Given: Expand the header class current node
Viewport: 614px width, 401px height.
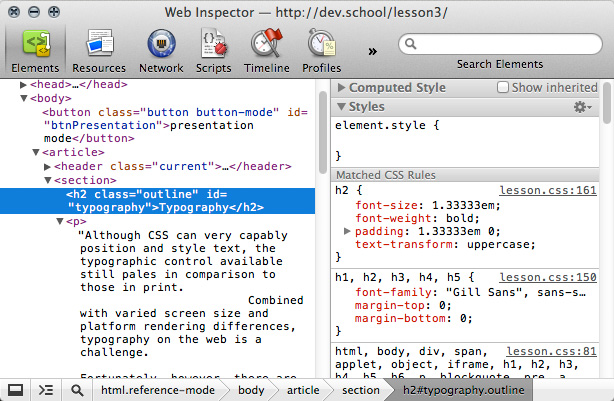Looking at the screenshot, I should tap(47, 166).
